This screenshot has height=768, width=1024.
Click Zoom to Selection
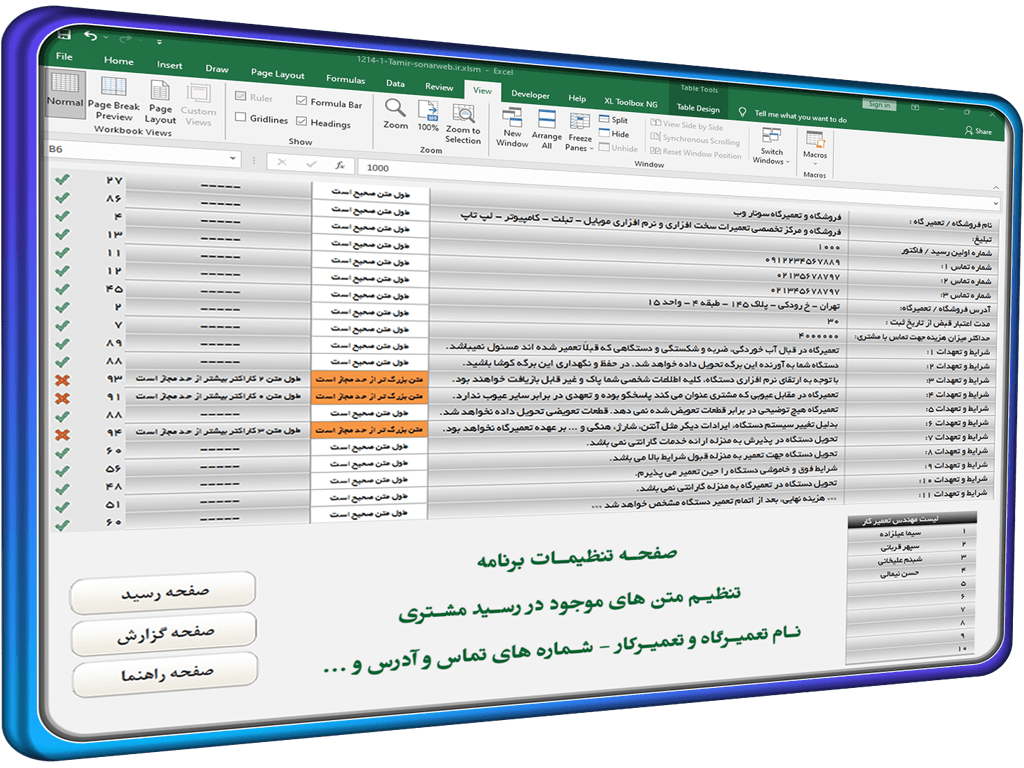[x=463, y=124]
